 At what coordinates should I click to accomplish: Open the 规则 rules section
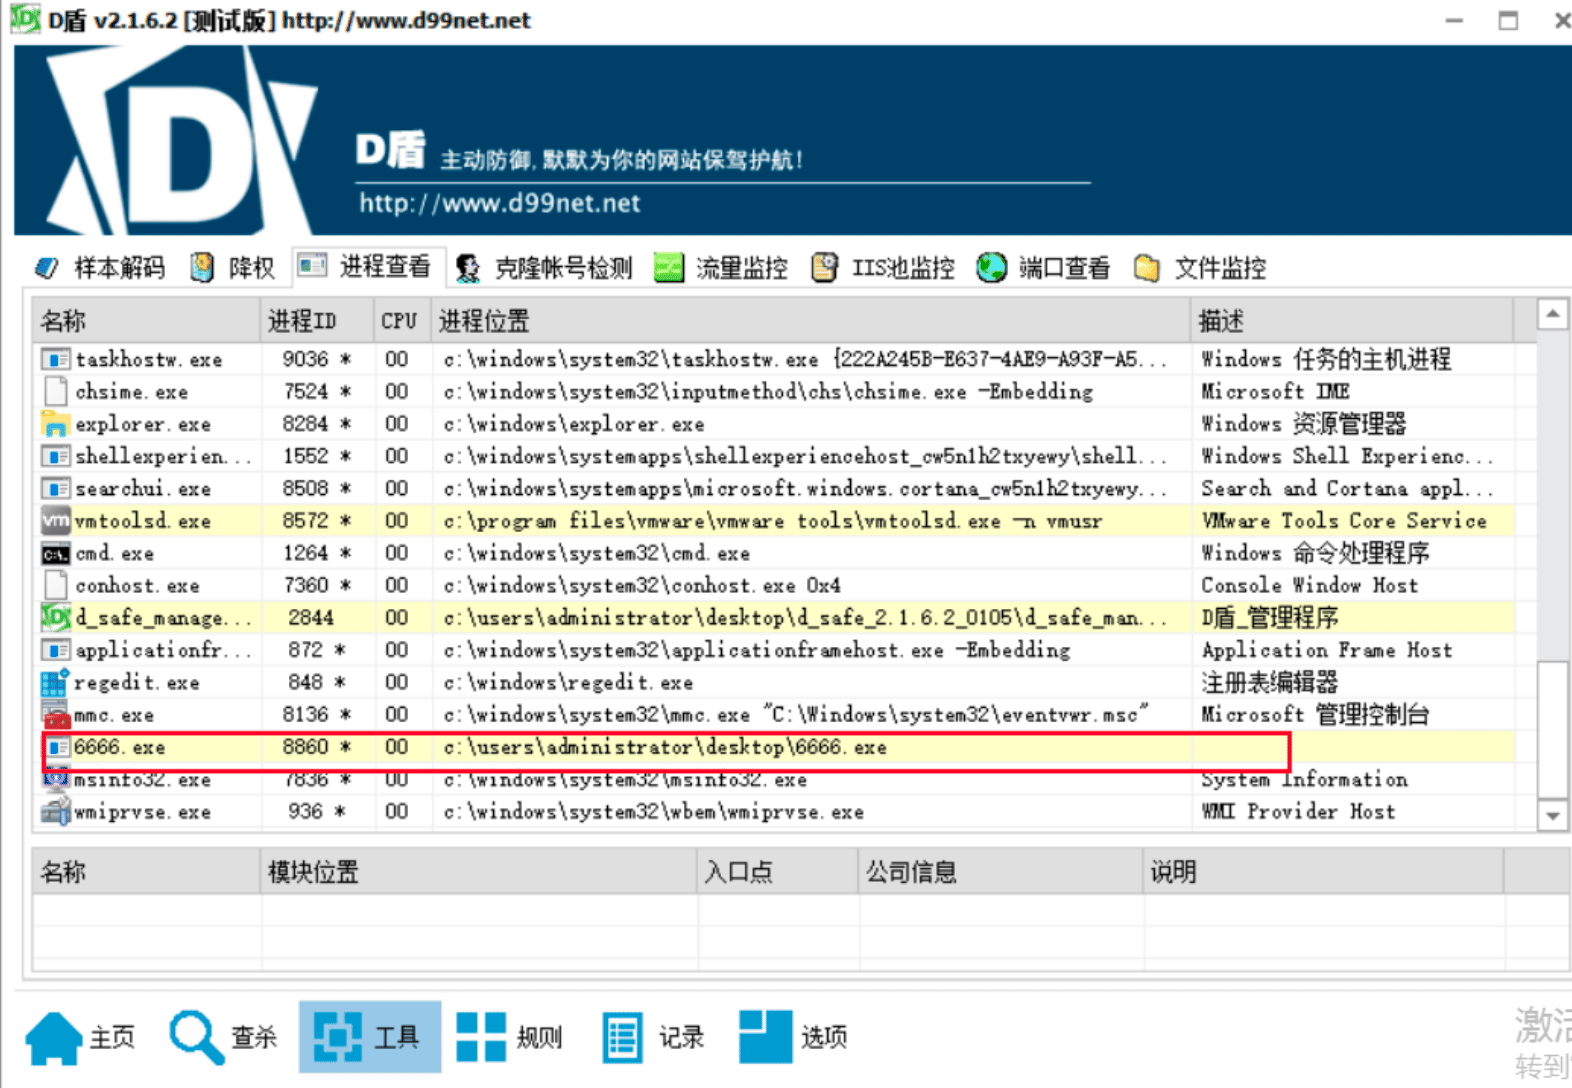[510, 1037]
